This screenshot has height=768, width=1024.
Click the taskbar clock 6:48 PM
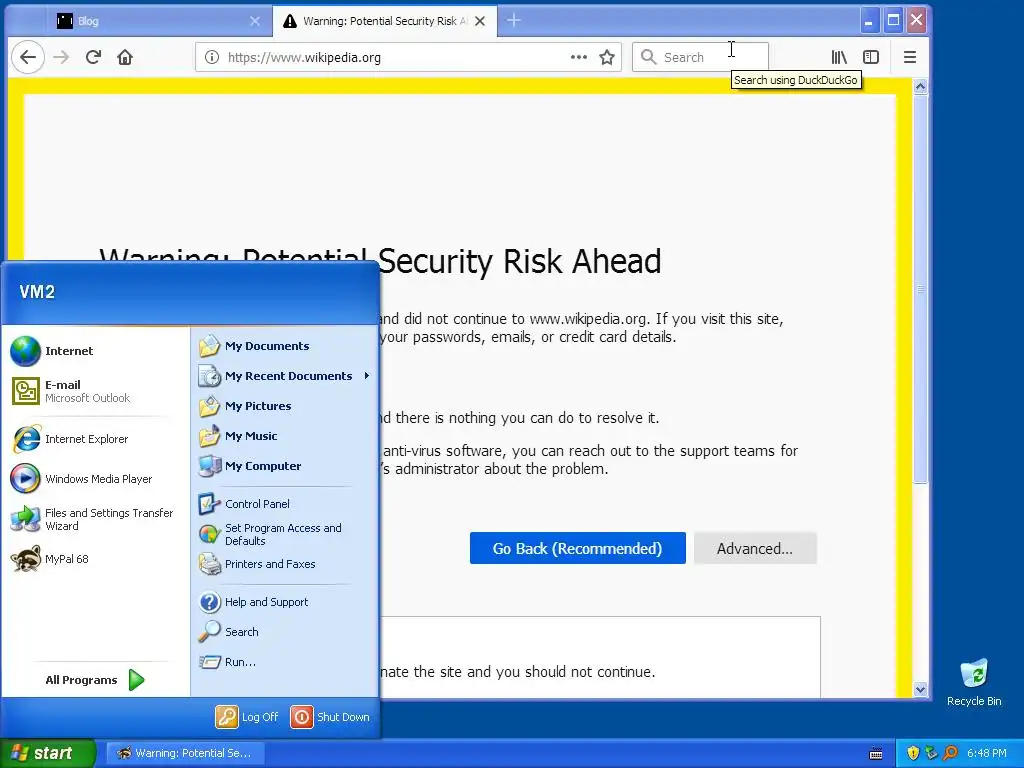pyautogui.click(x=987, y=753)
